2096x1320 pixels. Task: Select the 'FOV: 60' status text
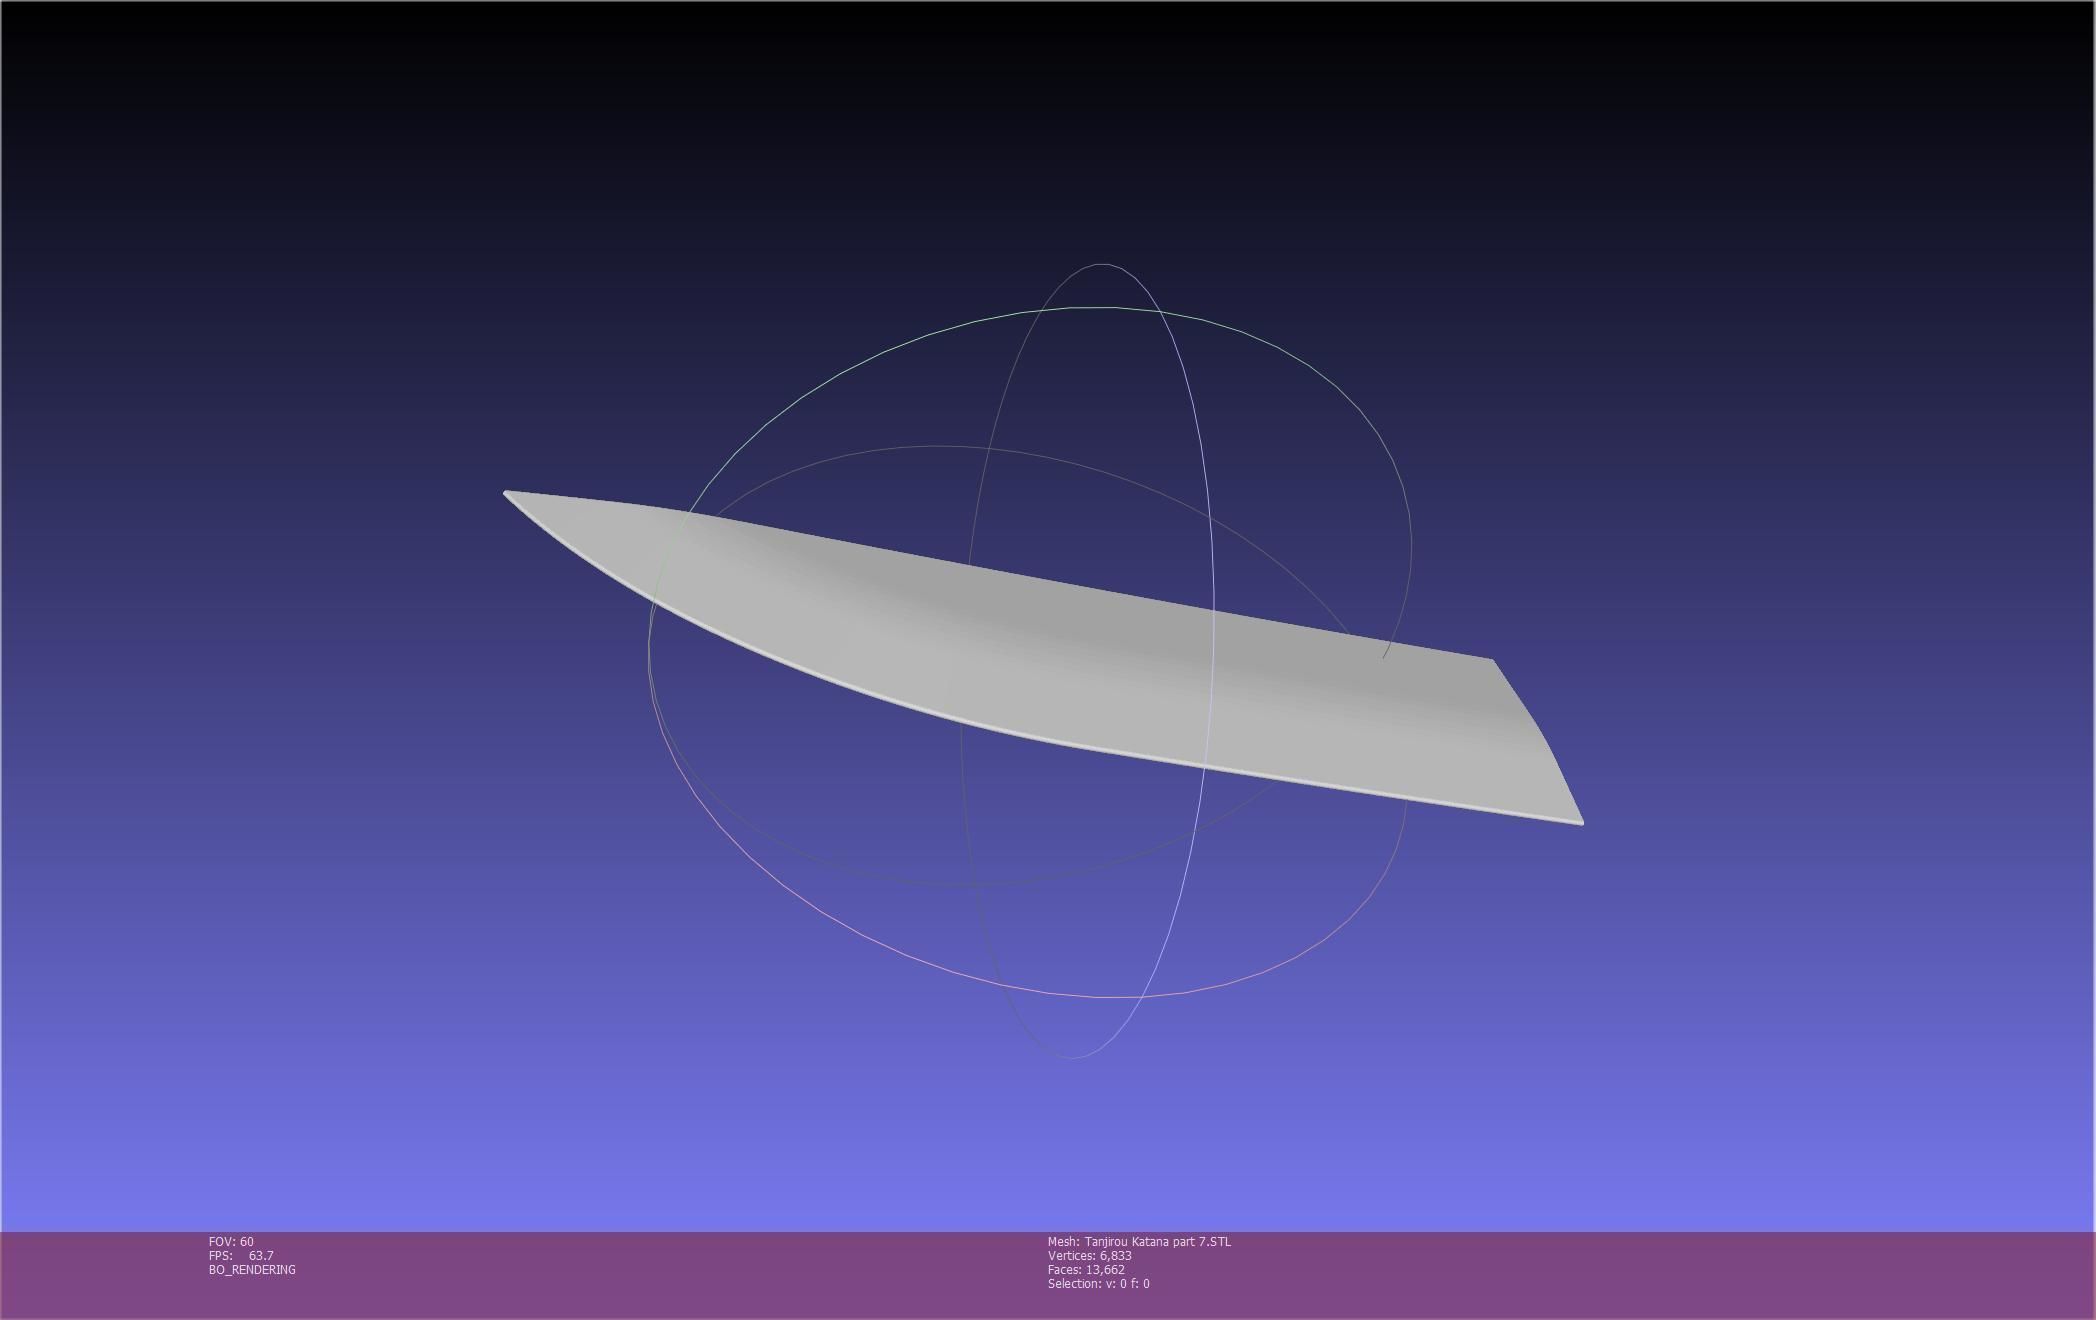pos(231,1241)
